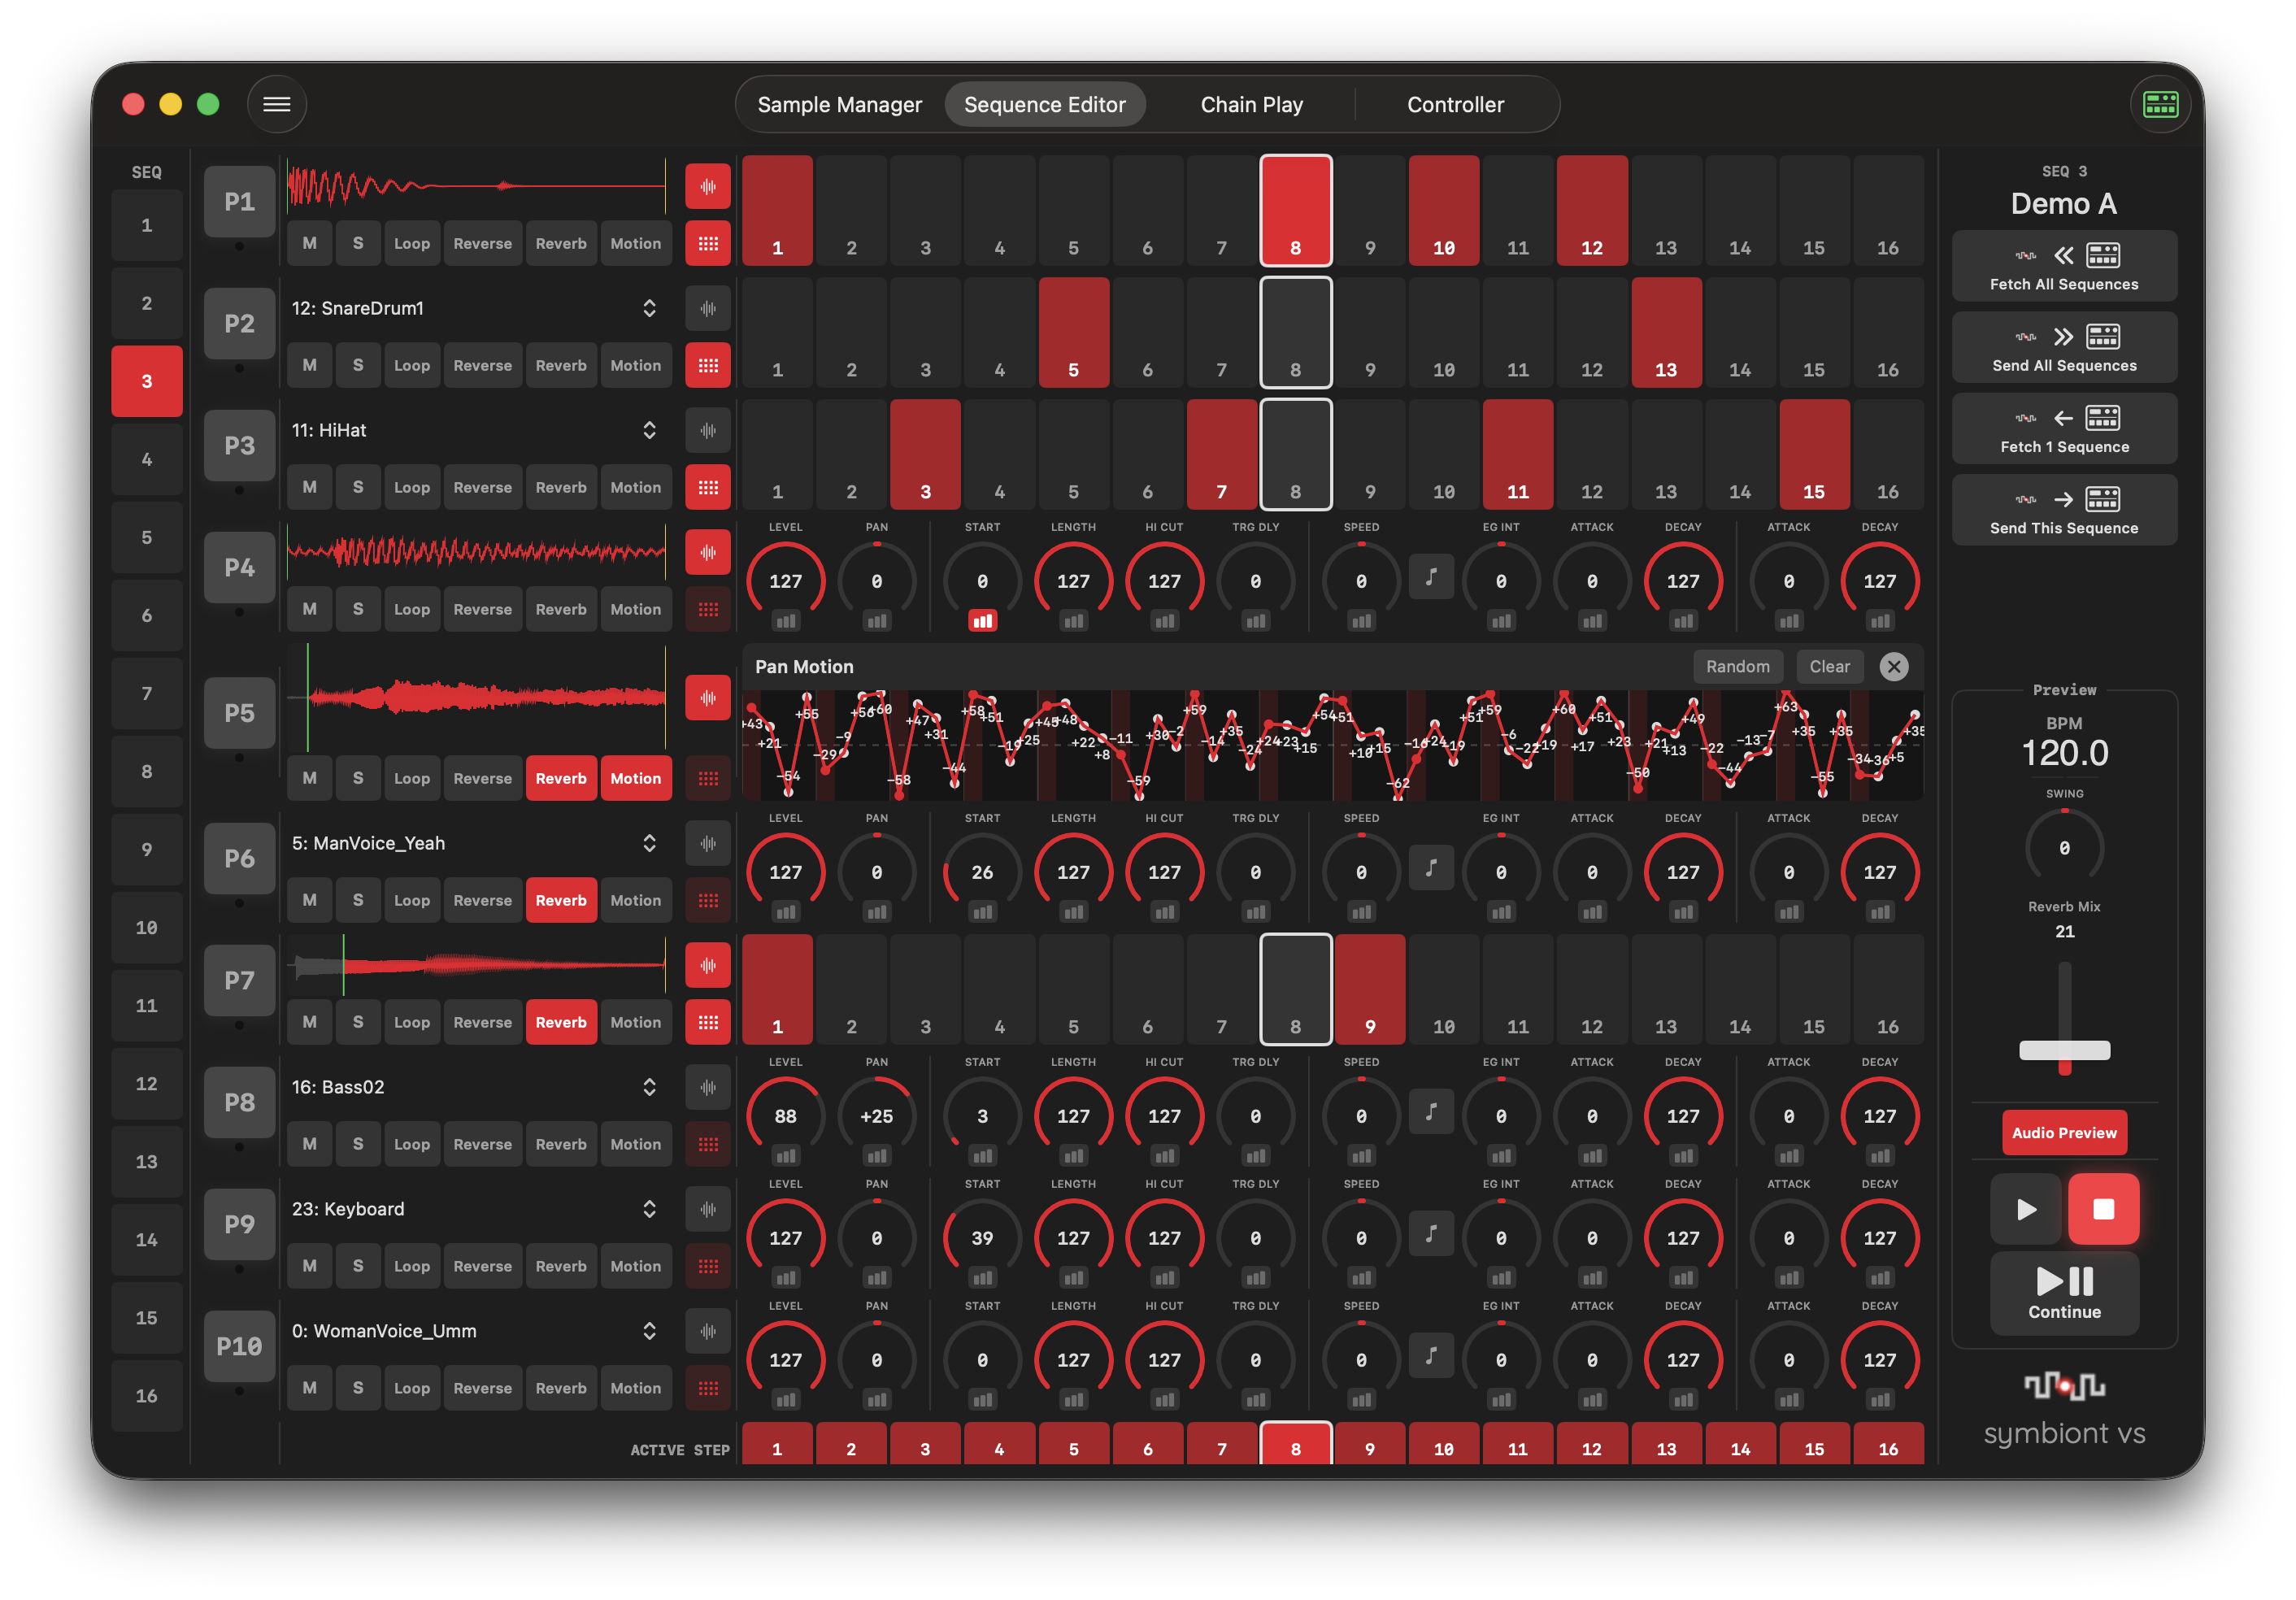The height and width of the screenshot is (1600, 2296).
Task: Click the green device icon top right
Action: point(2160,104)
